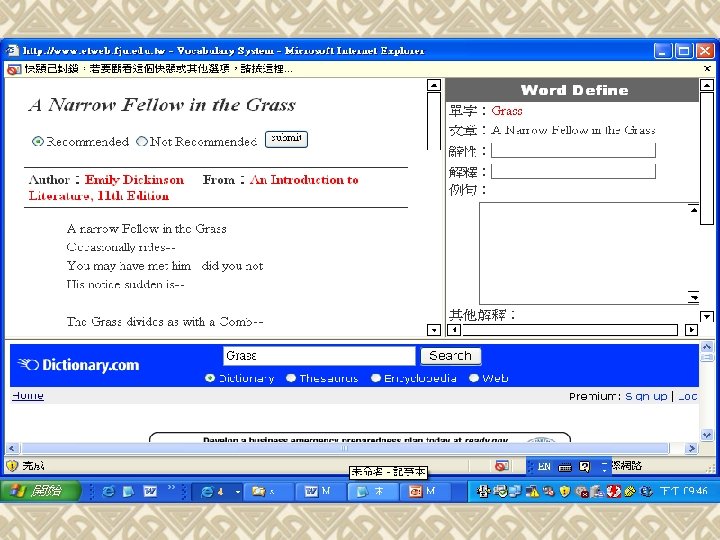Screen dimensions: 720x540
Task: Click the pop-up blocker icon in status bar
Action: coord(502,466)
